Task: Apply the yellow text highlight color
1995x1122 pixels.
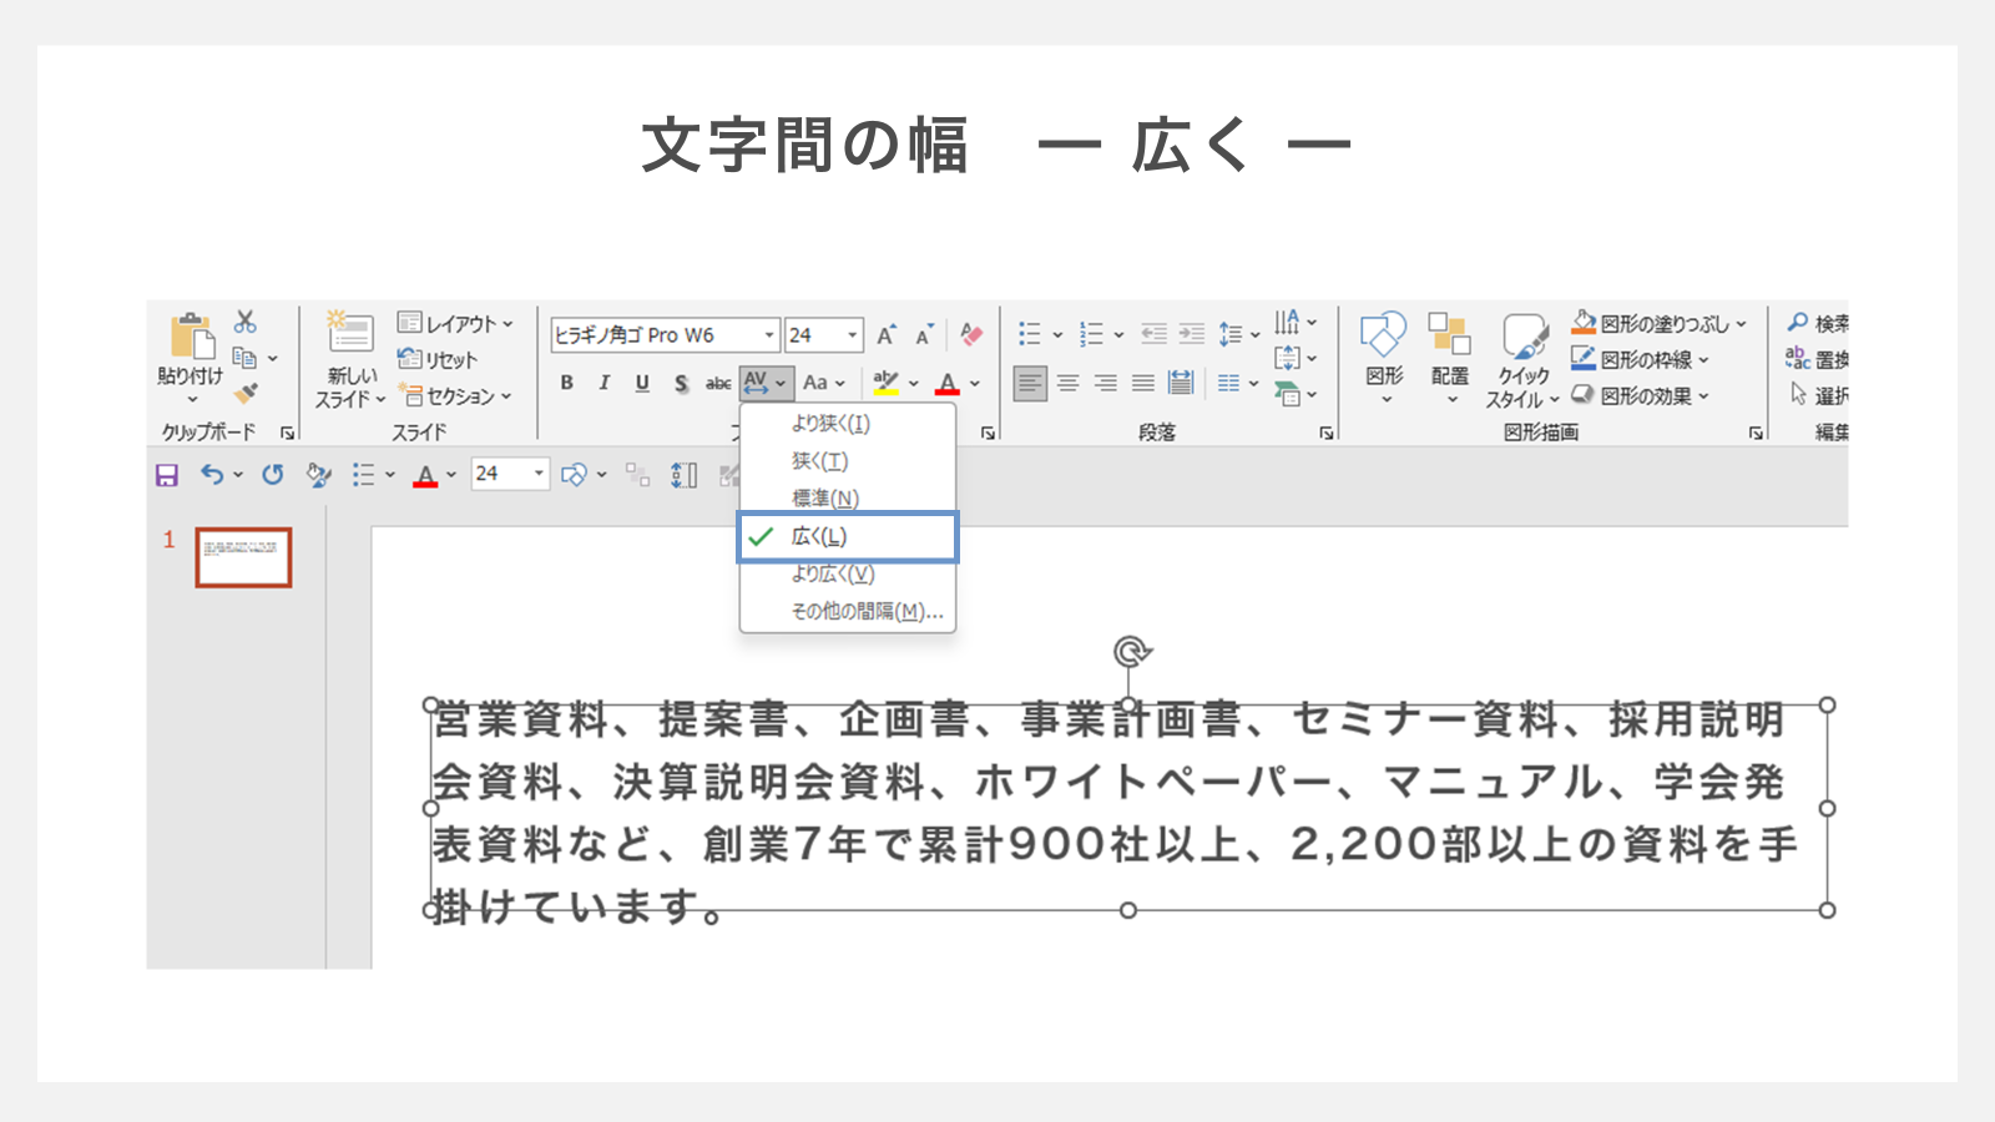Action: click(x=886, y=383)
